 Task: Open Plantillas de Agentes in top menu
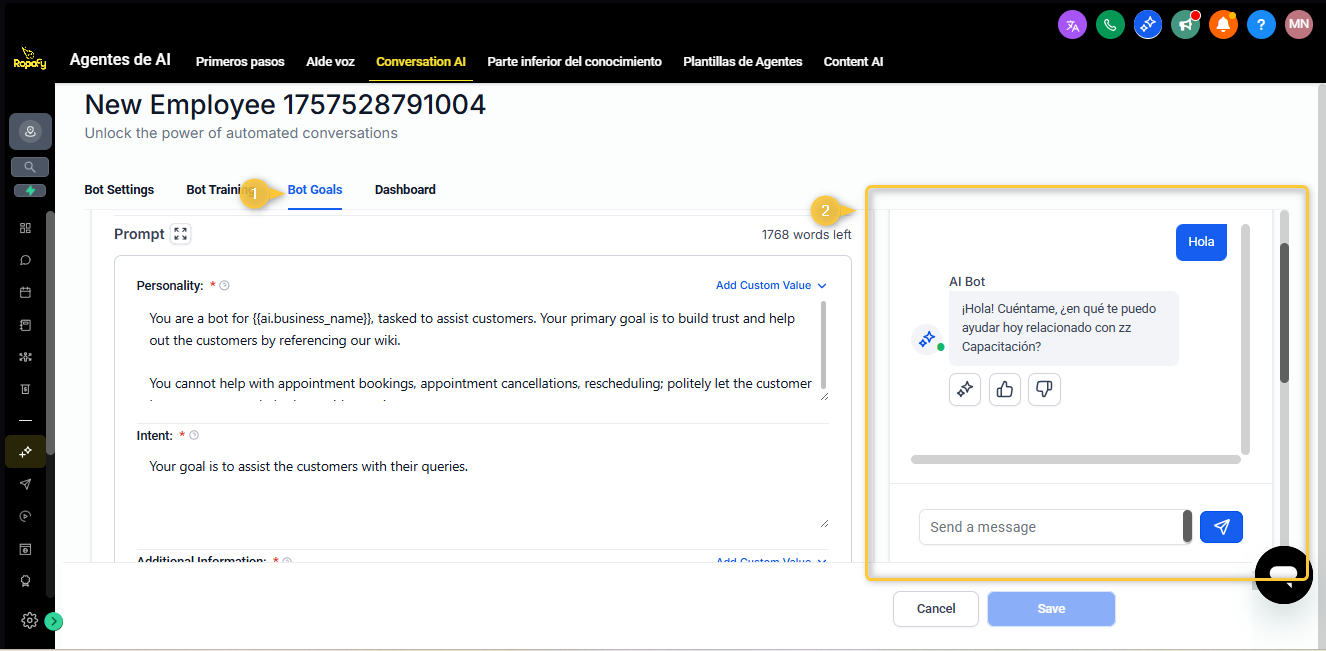tap(742, 62)
